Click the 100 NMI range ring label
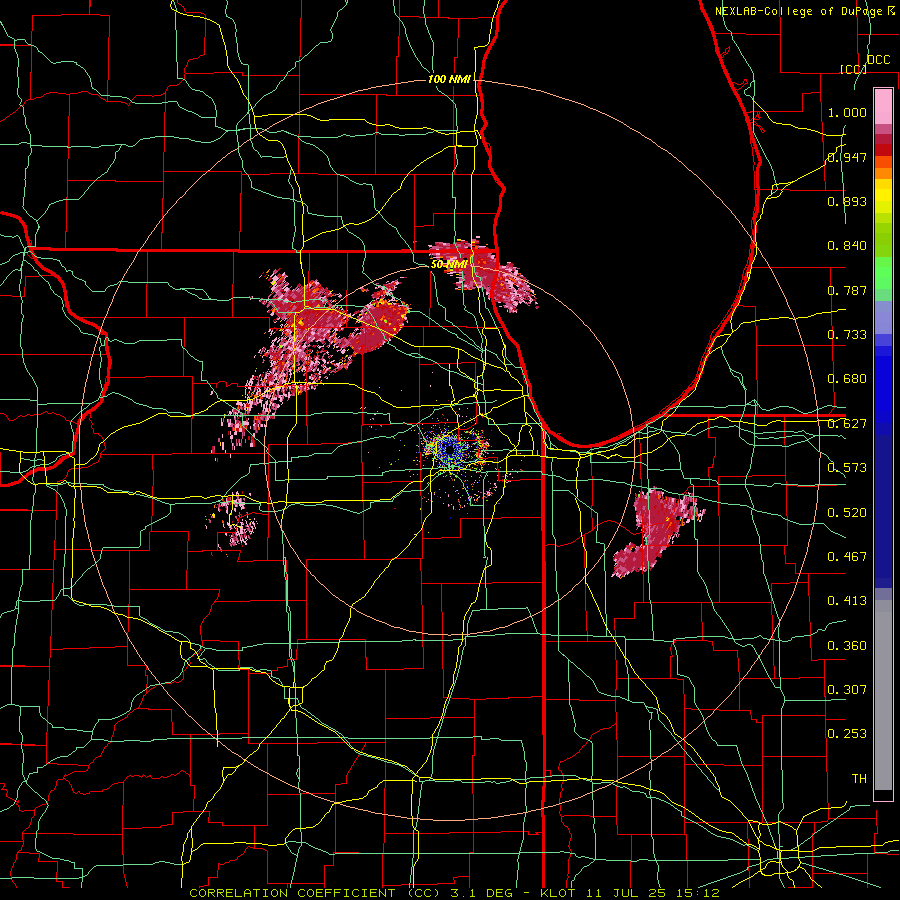 [x=449, y=79]
